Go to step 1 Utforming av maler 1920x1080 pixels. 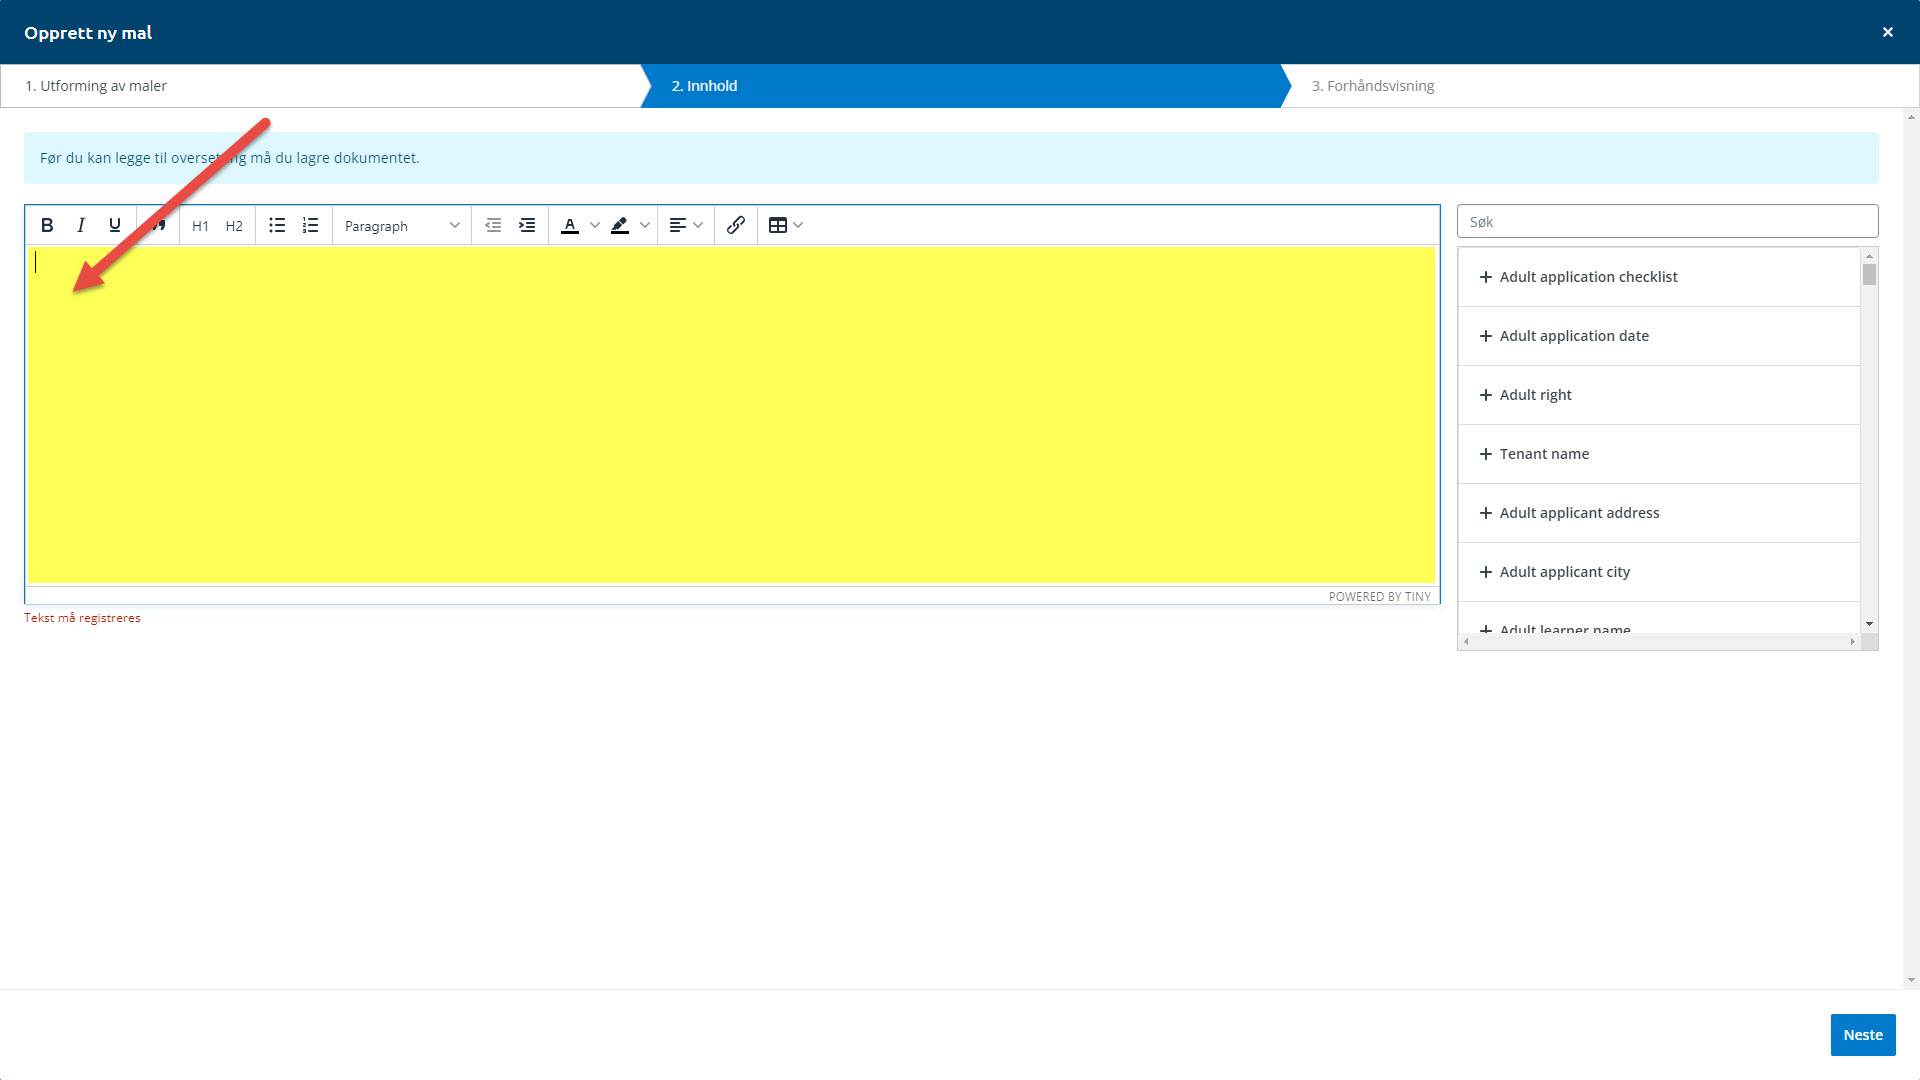point(96,86)
